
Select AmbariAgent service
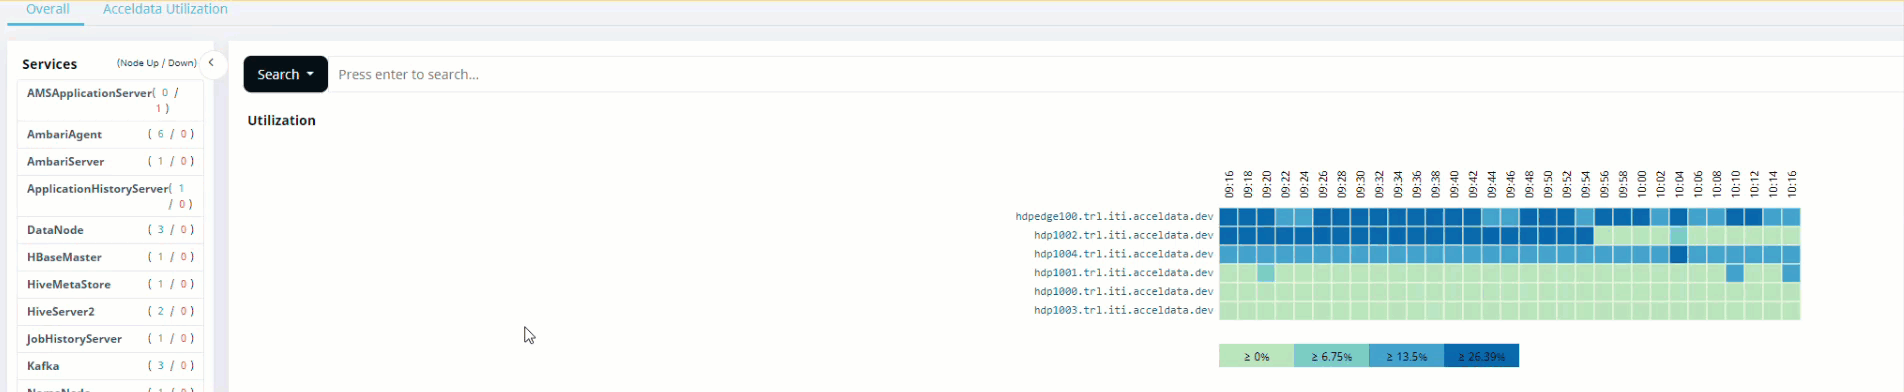point(110,134)
